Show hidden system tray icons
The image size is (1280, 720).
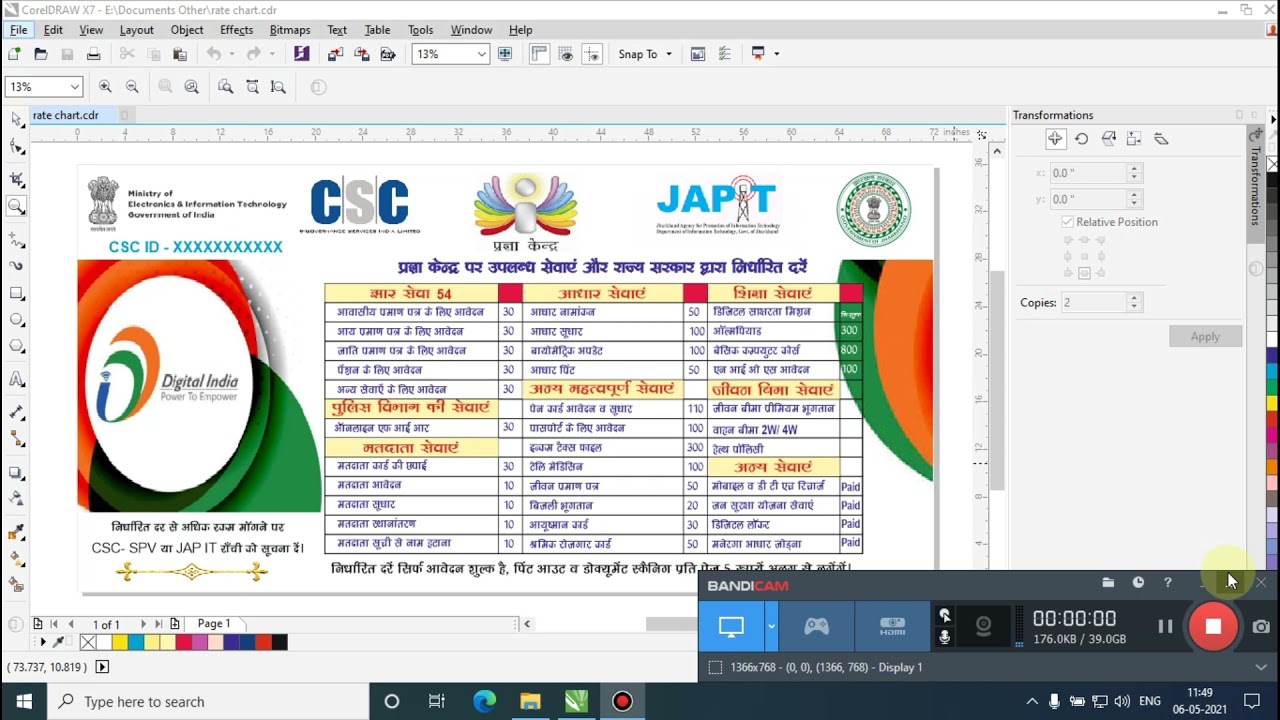[x=1031, y=702]
